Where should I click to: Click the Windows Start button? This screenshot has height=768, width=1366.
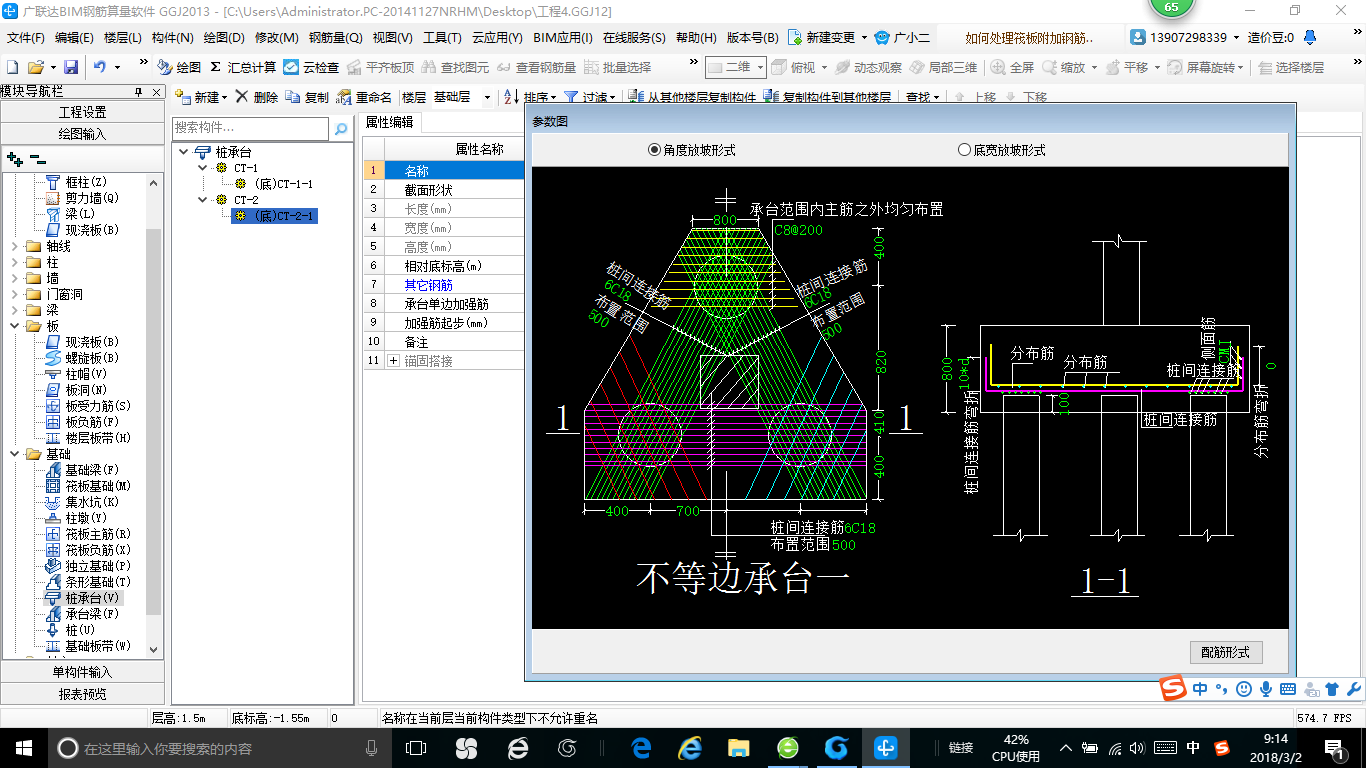coord(23,748)
